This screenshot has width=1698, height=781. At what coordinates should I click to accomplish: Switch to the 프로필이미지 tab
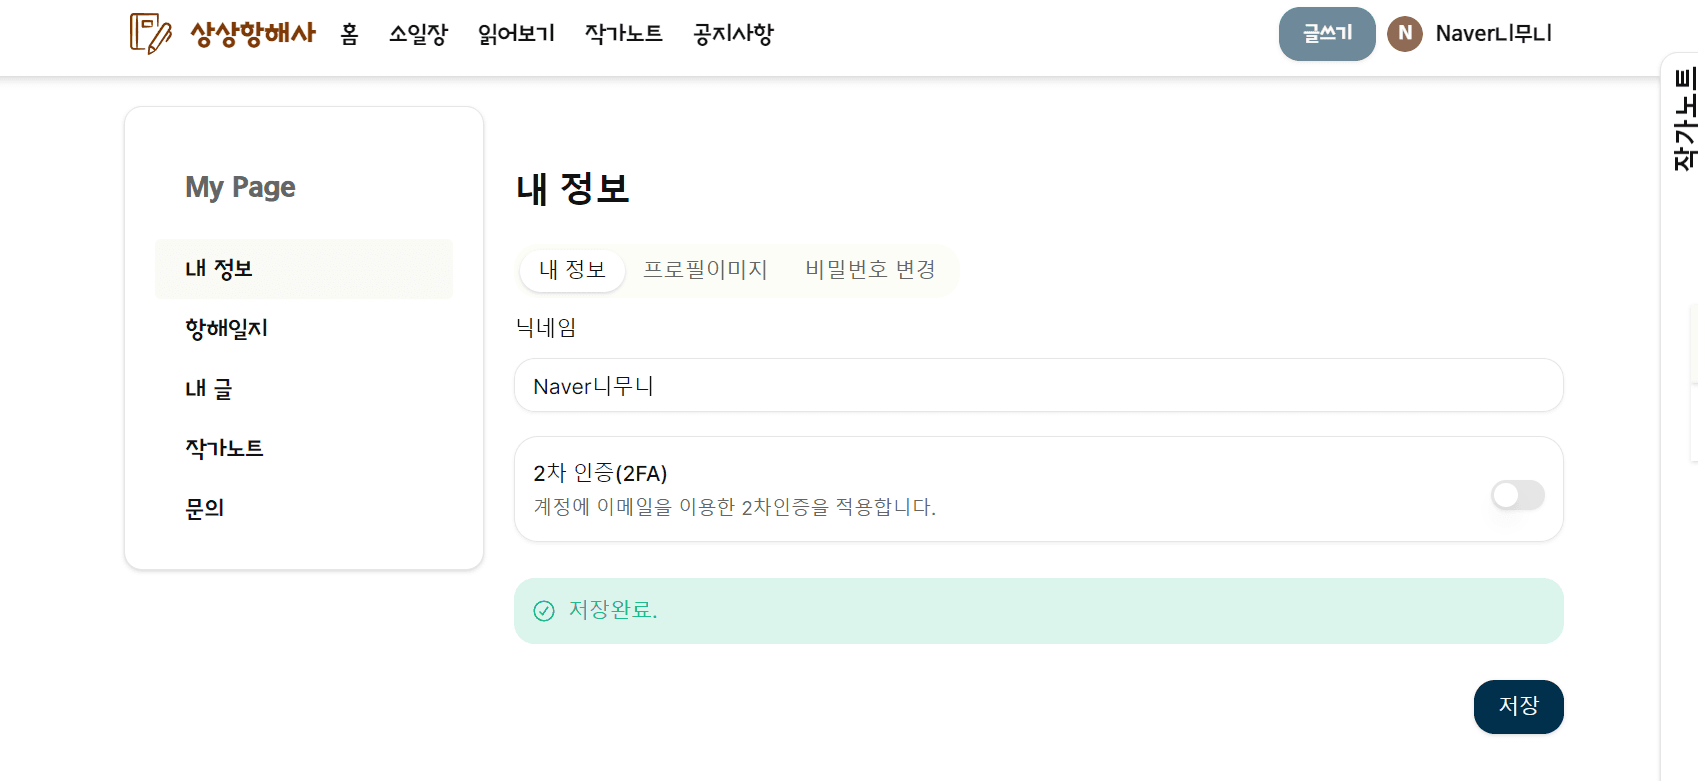pyautogui.click(x=705, y=270)
